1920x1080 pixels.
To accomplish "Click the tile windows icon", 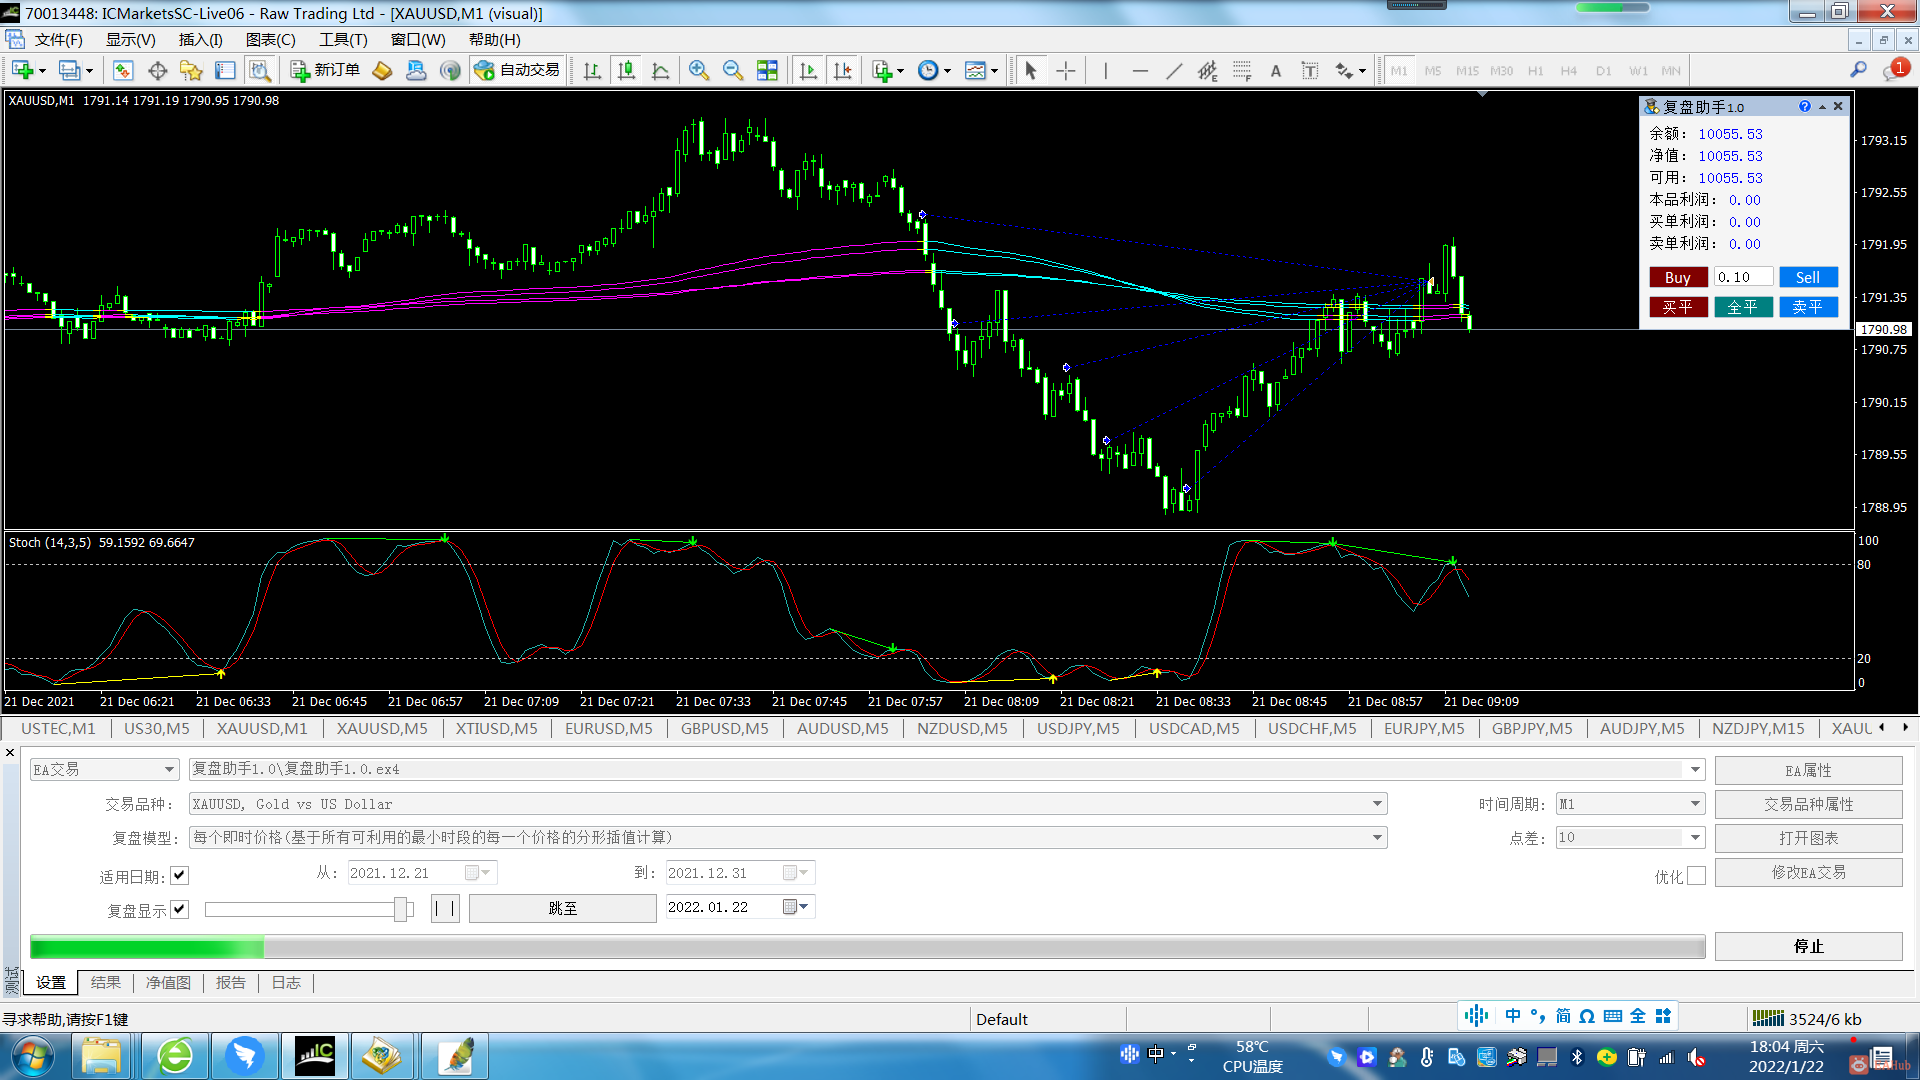I will [767, 71].
